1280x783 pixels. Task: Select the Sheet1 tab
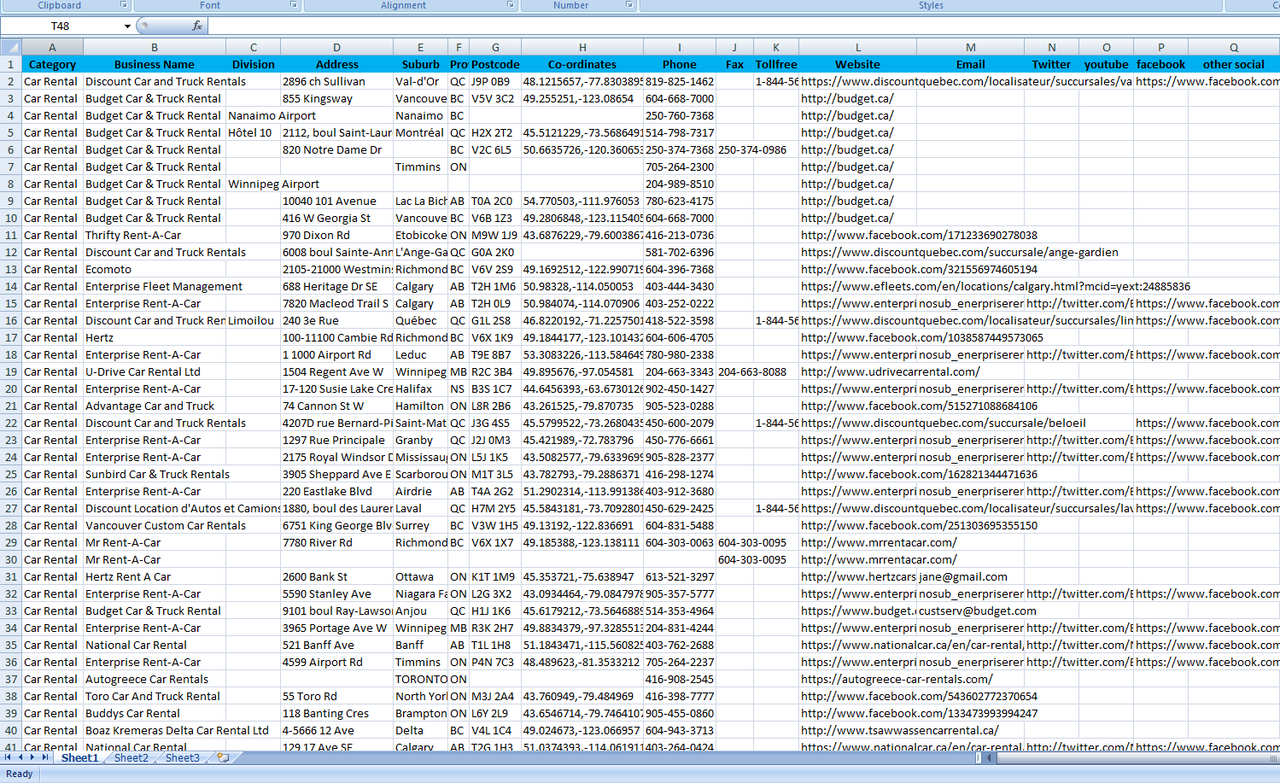pyautogui.click(x=80, y=758)
